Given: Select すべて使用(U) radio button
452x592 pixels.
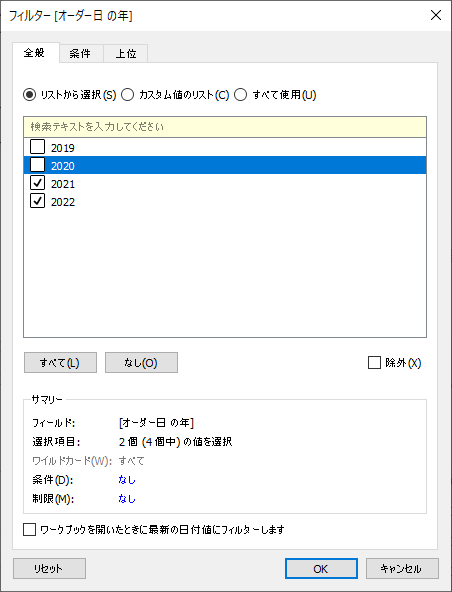Looking at the screenshot, I should [241, 94].
